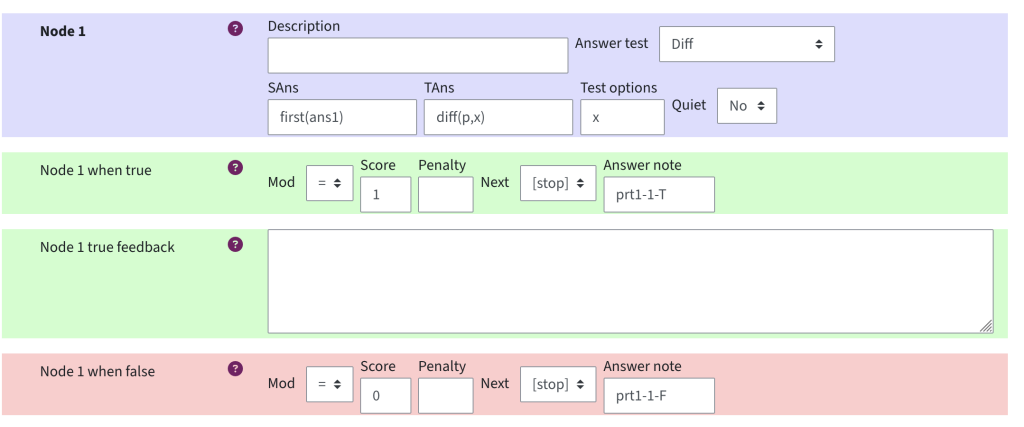
Task: Click Answer note field containing prt1-1-F
Action: point(659,396)
